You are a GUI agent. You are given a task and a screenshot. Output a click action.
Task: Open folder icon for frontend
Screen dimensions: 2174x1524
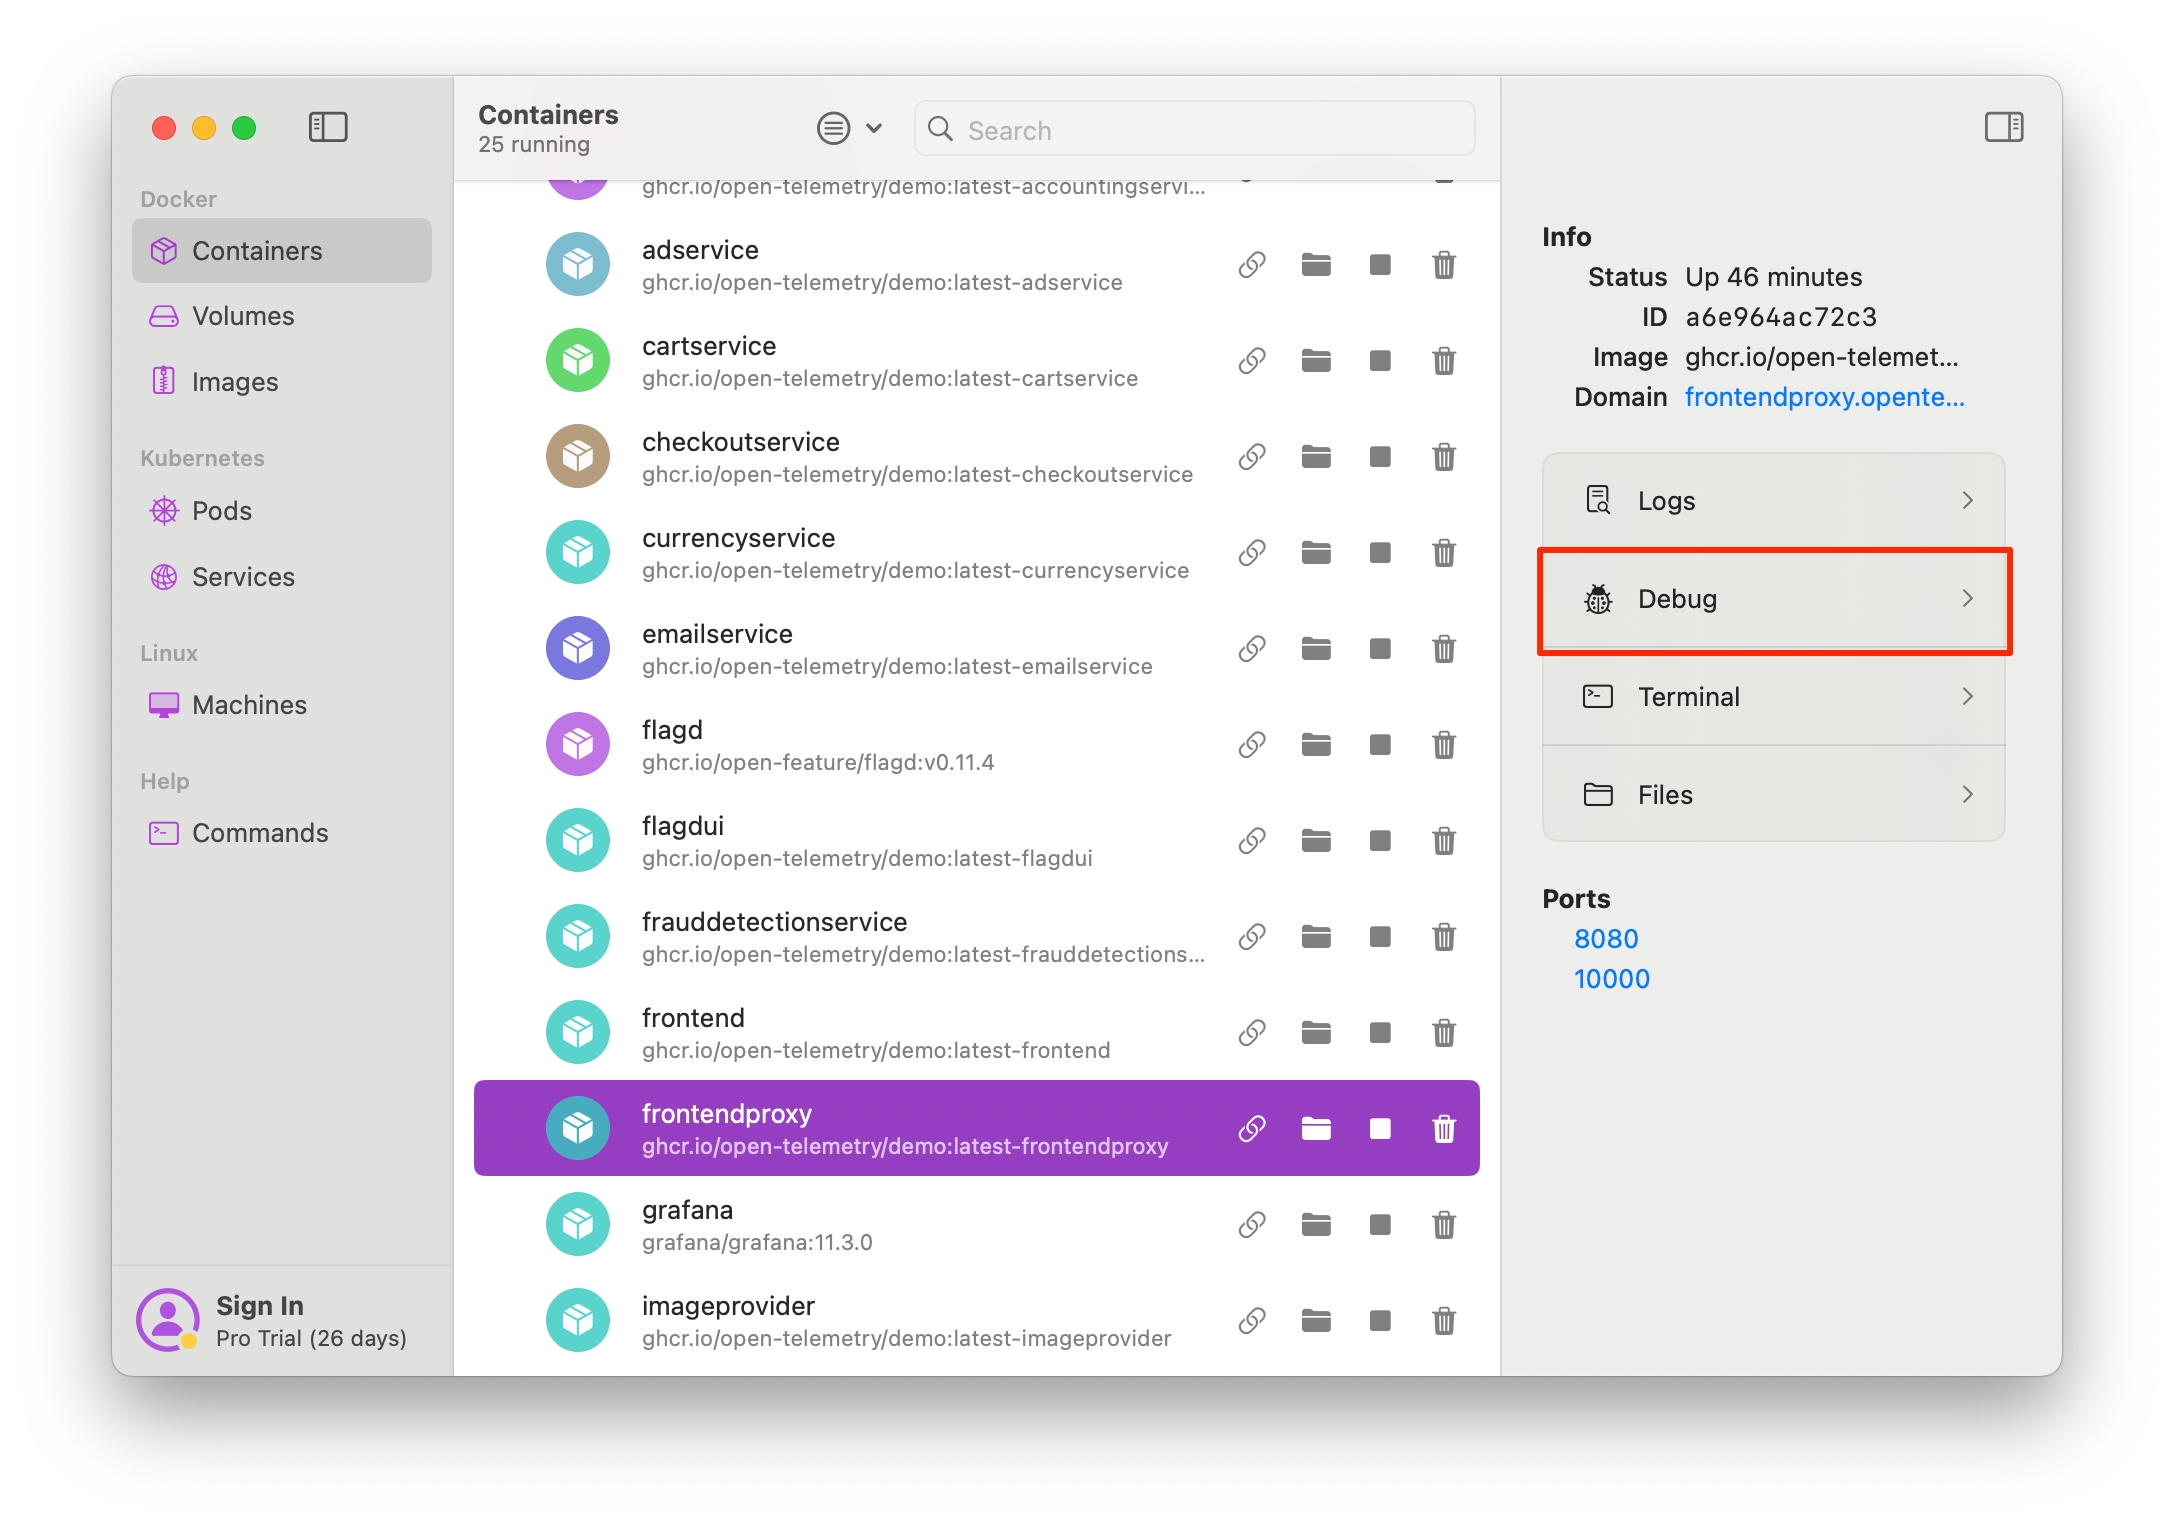point(1316,1033)
